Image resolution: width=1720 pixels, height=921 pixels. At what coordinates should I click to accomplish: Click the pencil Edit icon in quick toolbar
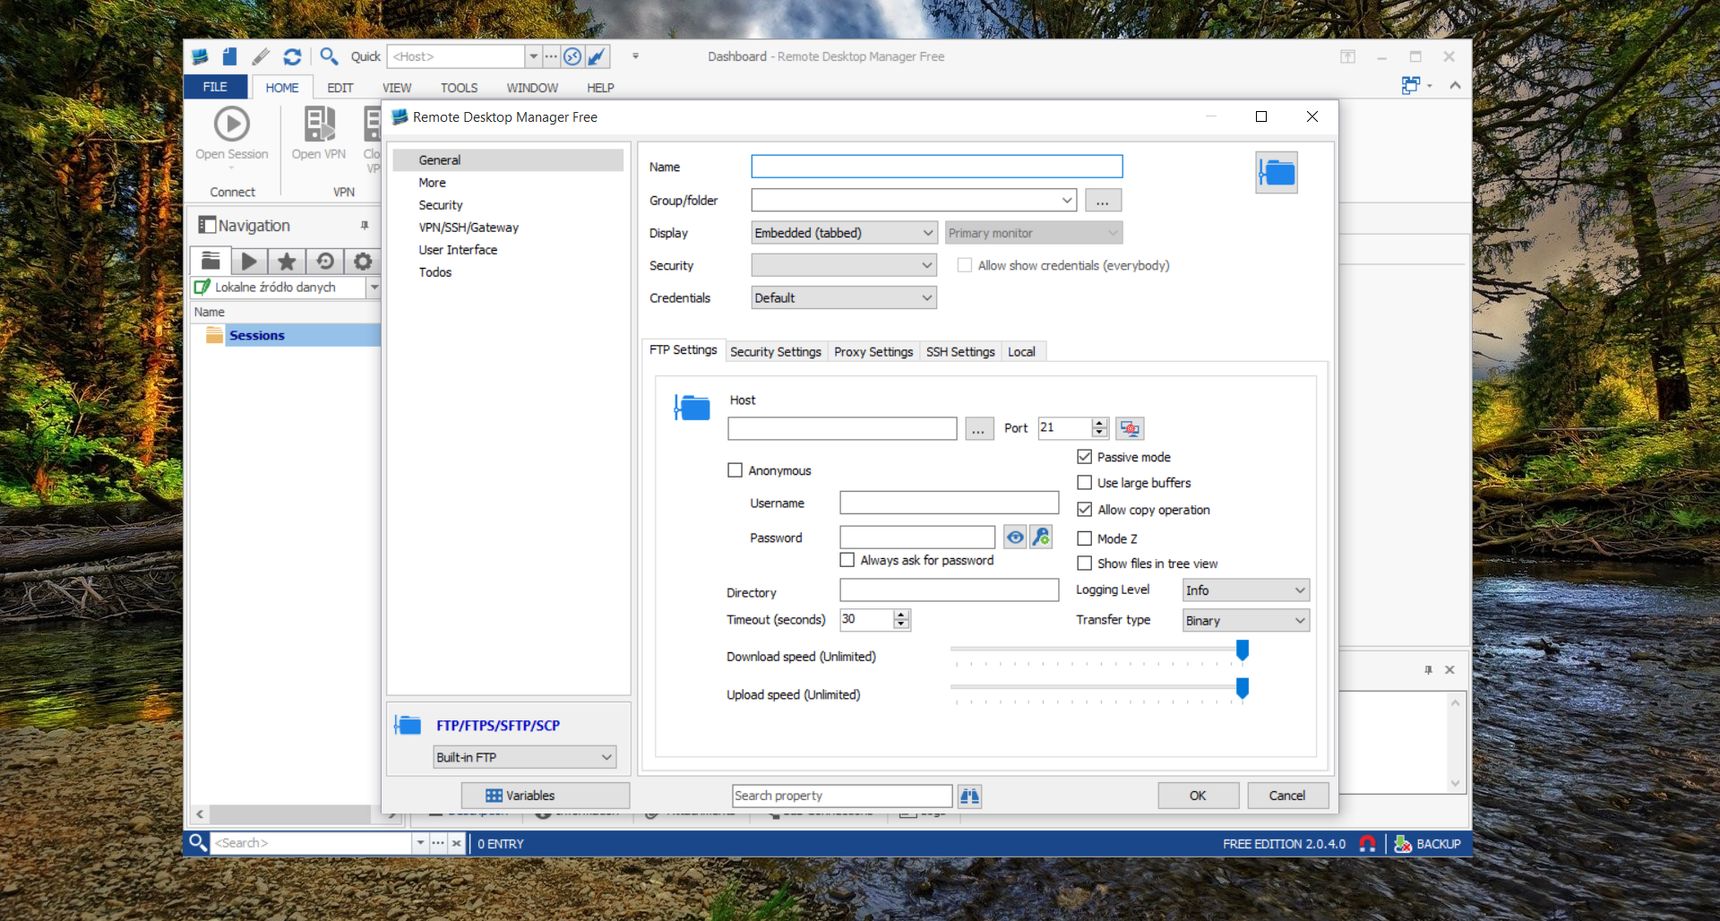(261, 57)
